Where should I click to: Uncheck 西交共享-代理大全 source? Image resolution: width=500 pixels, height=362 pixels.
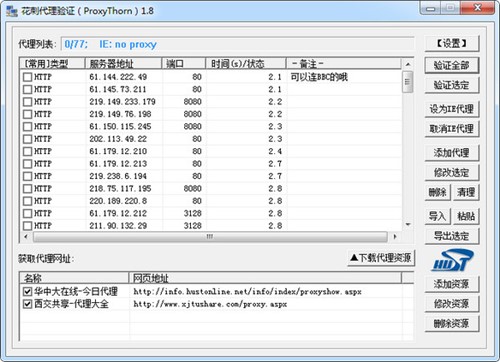[27, 304]
